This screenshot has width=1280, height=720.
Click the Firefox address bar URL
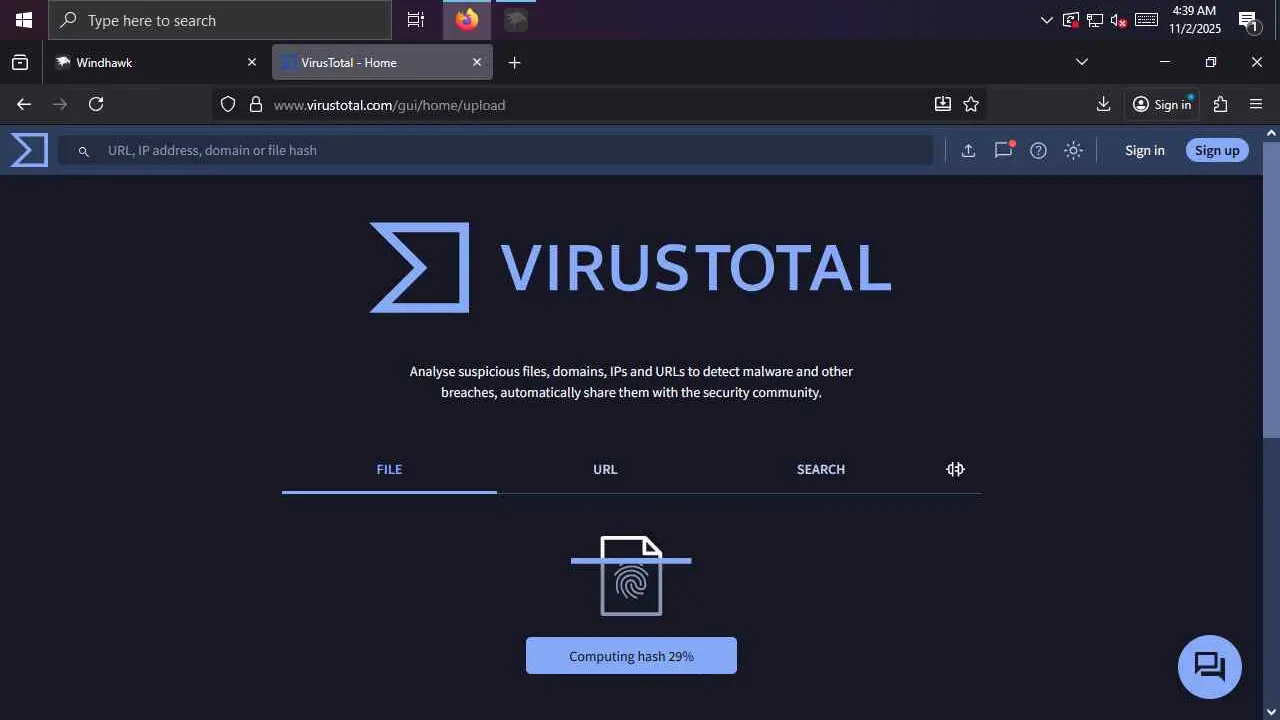pos(389,105)
